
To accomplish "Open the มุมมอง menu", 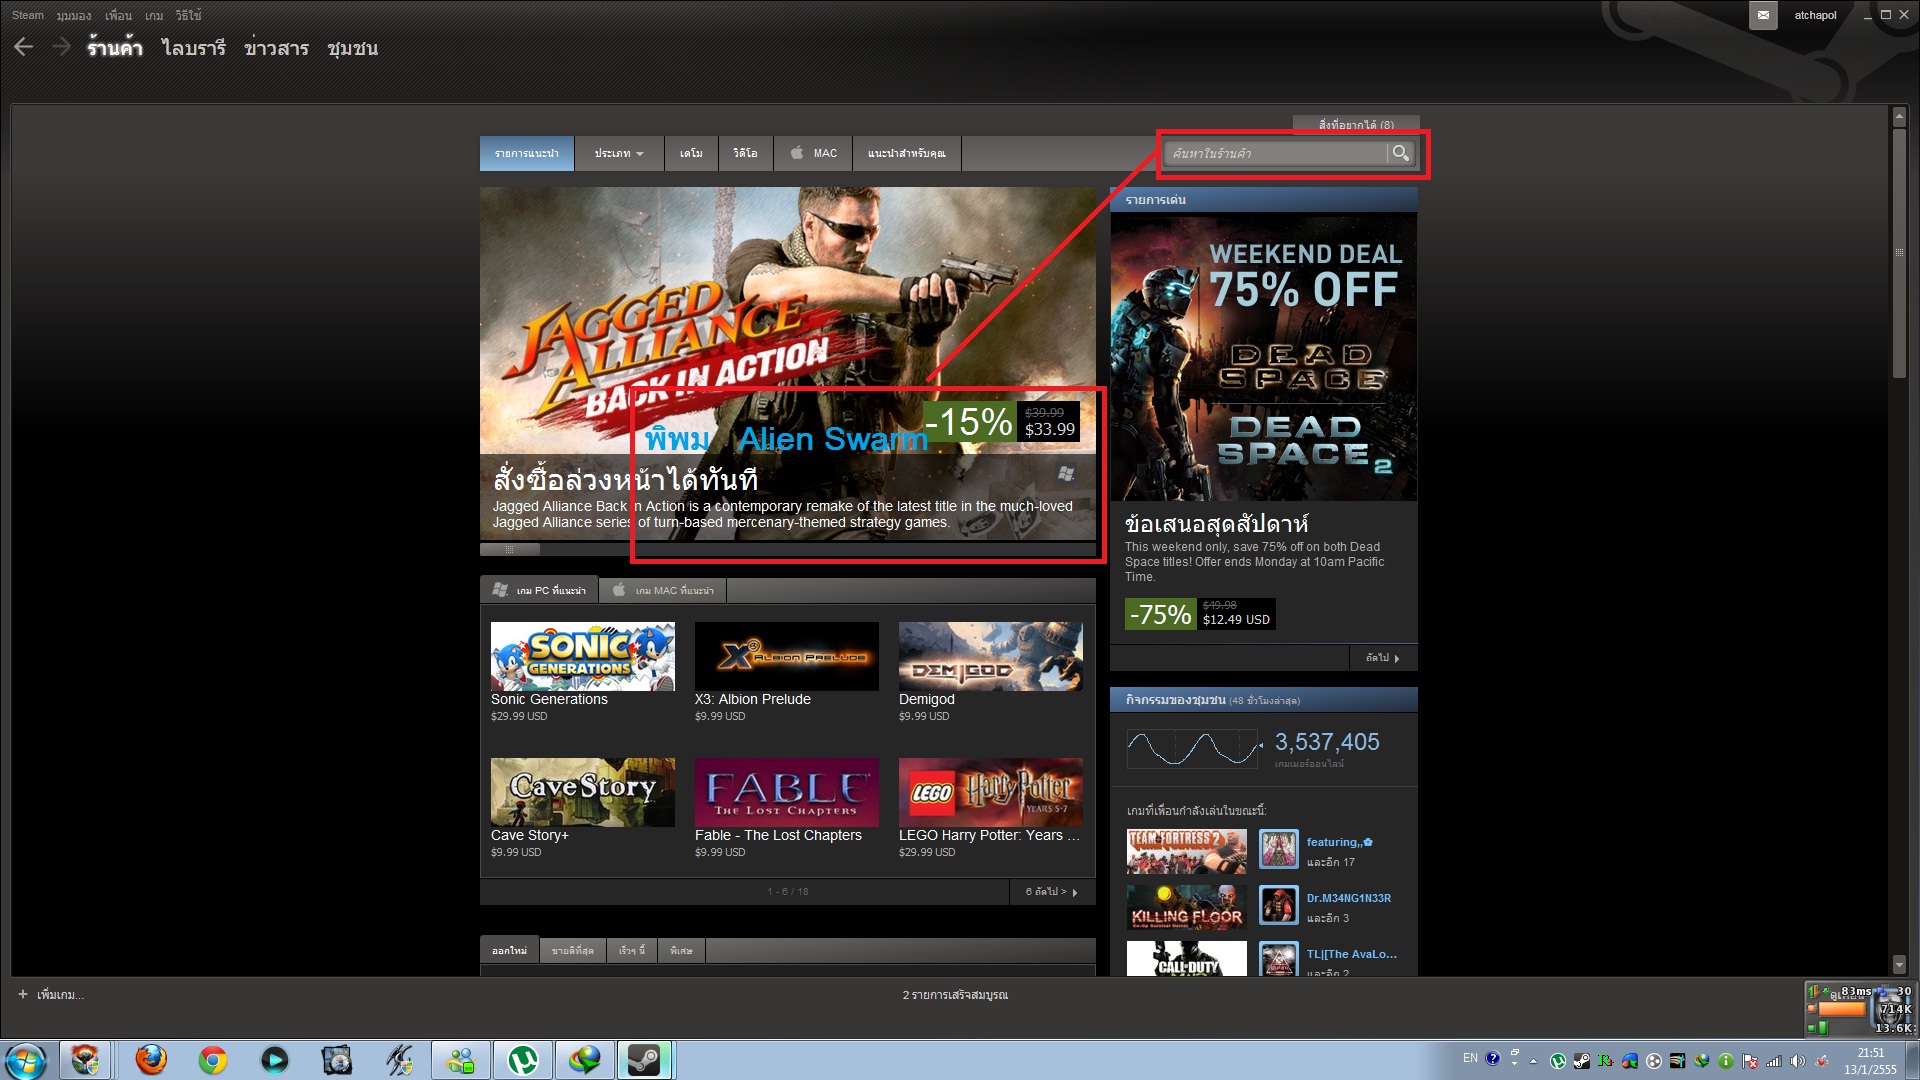I will [74, 15].
